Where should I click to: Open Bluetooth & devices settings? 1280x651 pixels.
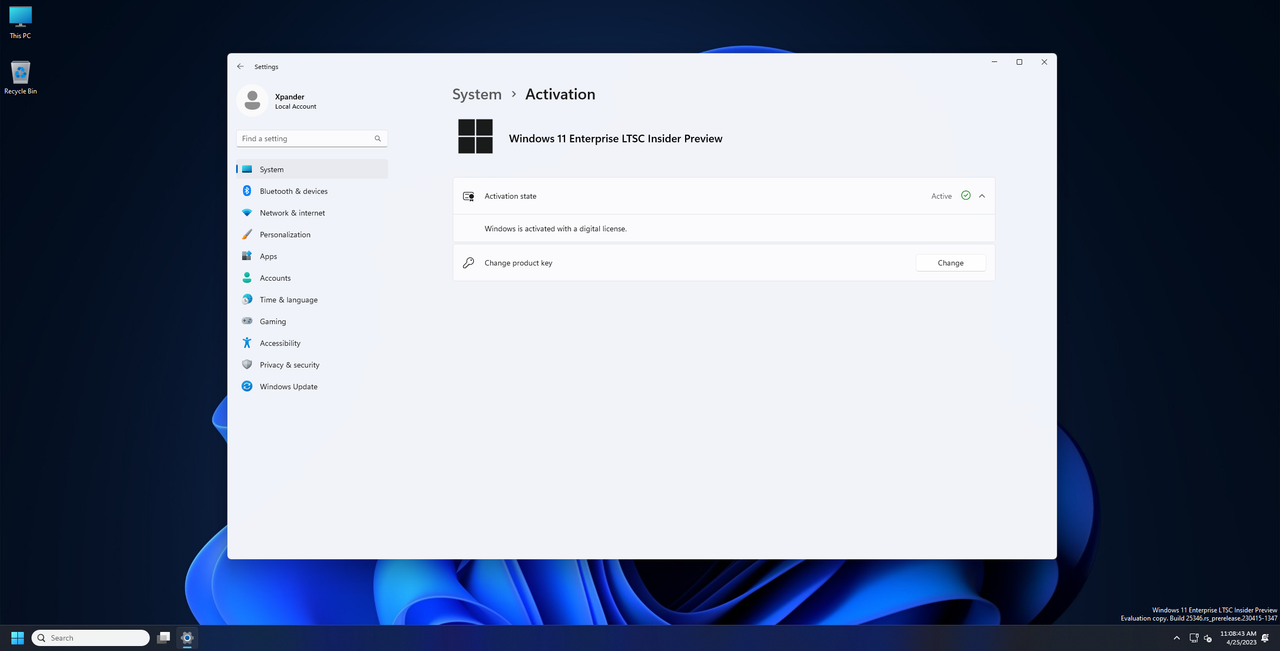click(x=312, y=191)
